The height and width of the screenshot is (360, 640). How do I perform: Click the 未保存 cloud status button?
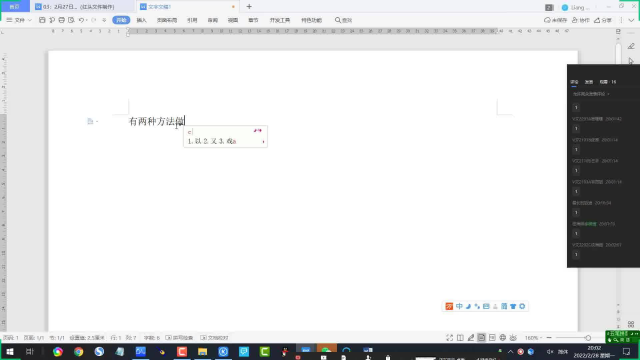point(556,20)
